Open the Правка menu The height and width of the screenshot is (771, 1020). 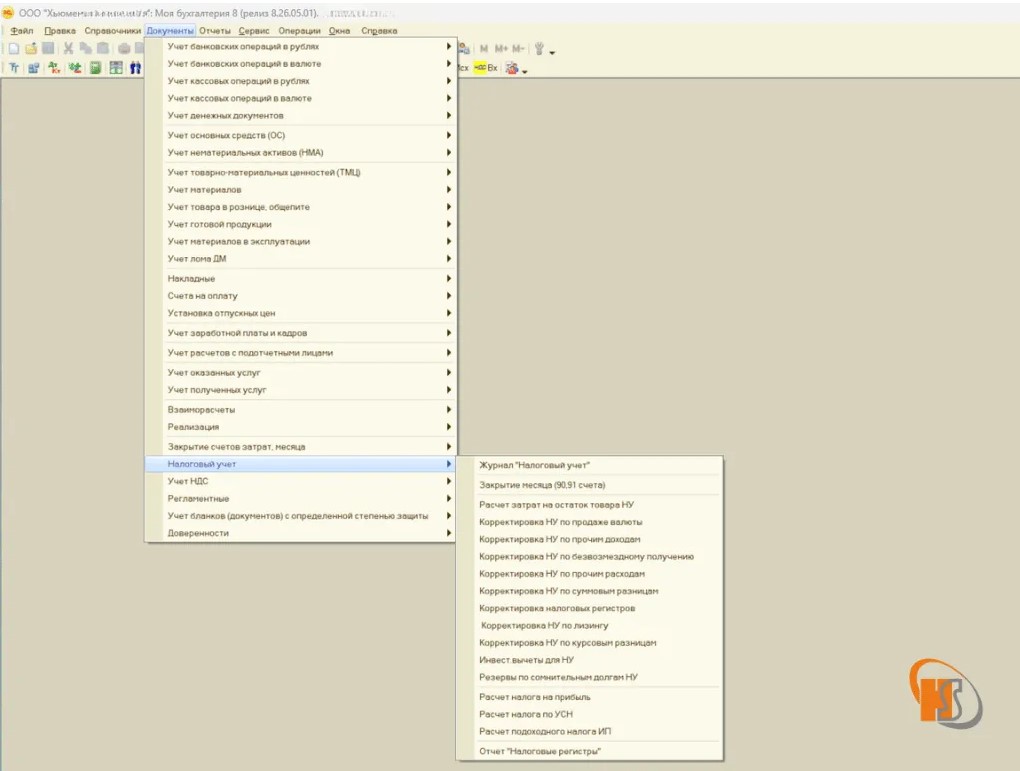(x=60, y=31)
